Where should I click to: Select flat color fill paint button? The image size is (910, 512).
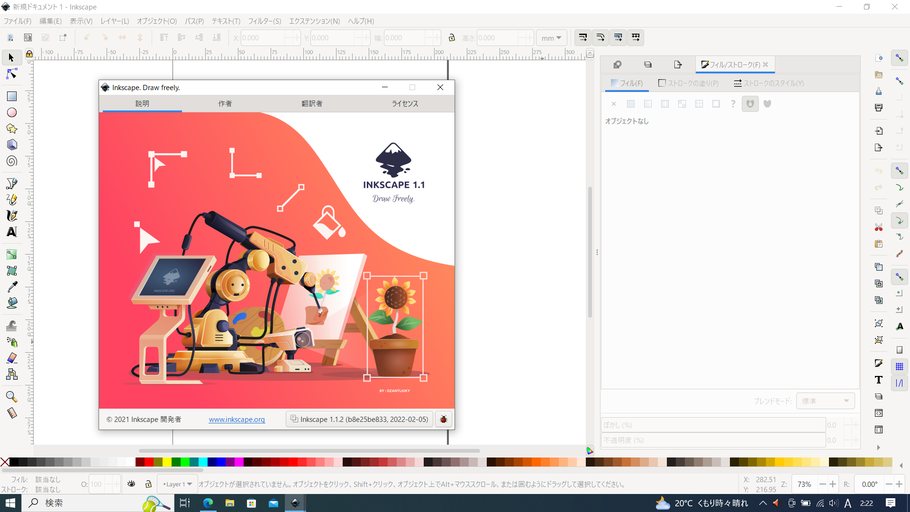click(x=631, y=104)
